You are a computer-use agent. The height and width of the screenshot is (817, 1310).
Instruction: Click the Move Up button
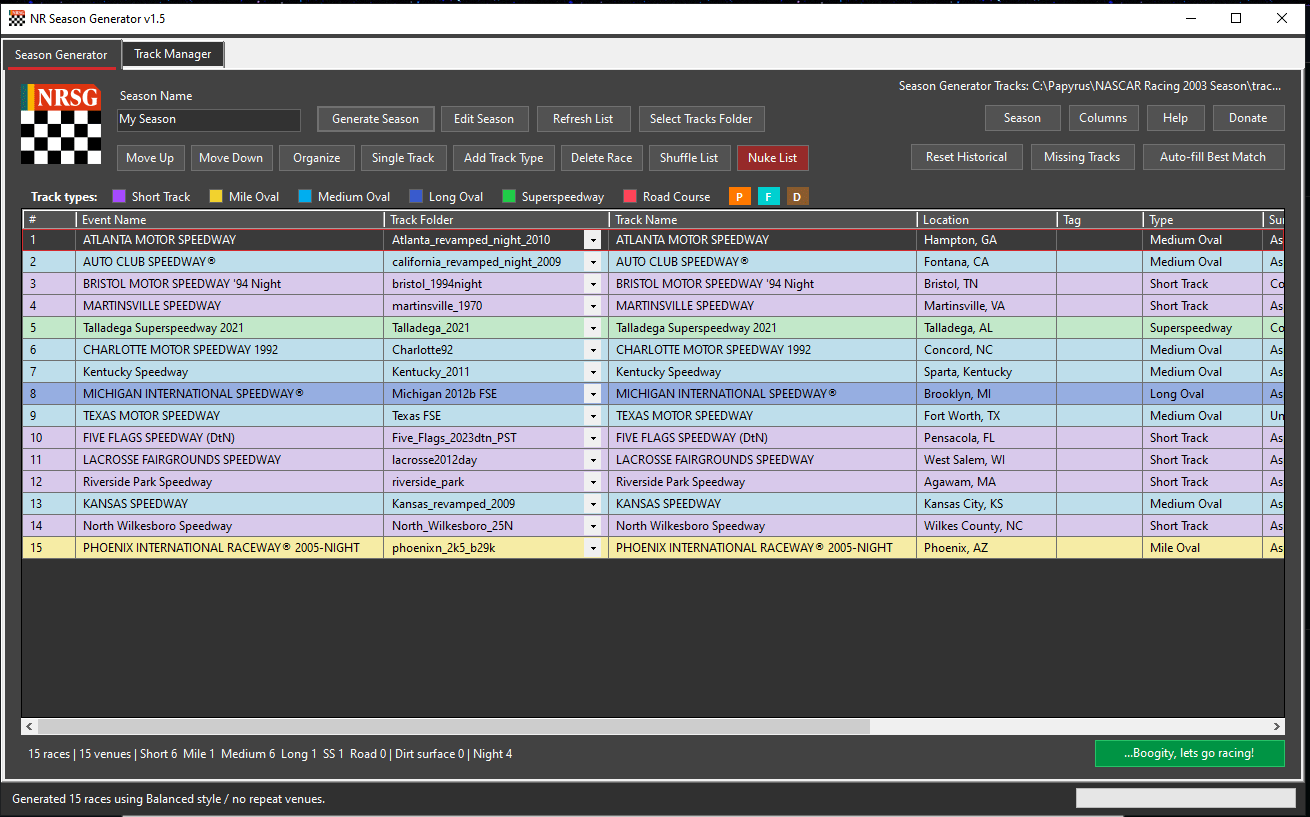point(150,158)
